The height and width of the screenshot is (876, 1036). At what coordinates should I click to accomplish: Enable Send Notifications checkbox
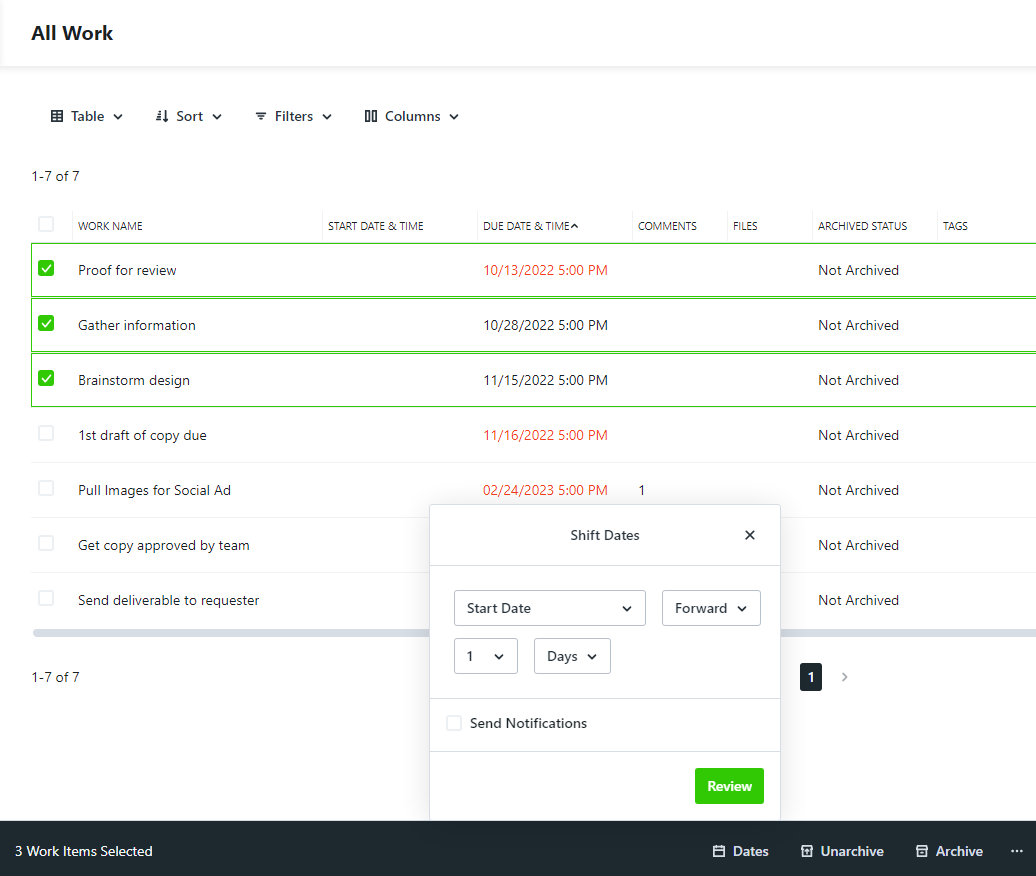454,723
